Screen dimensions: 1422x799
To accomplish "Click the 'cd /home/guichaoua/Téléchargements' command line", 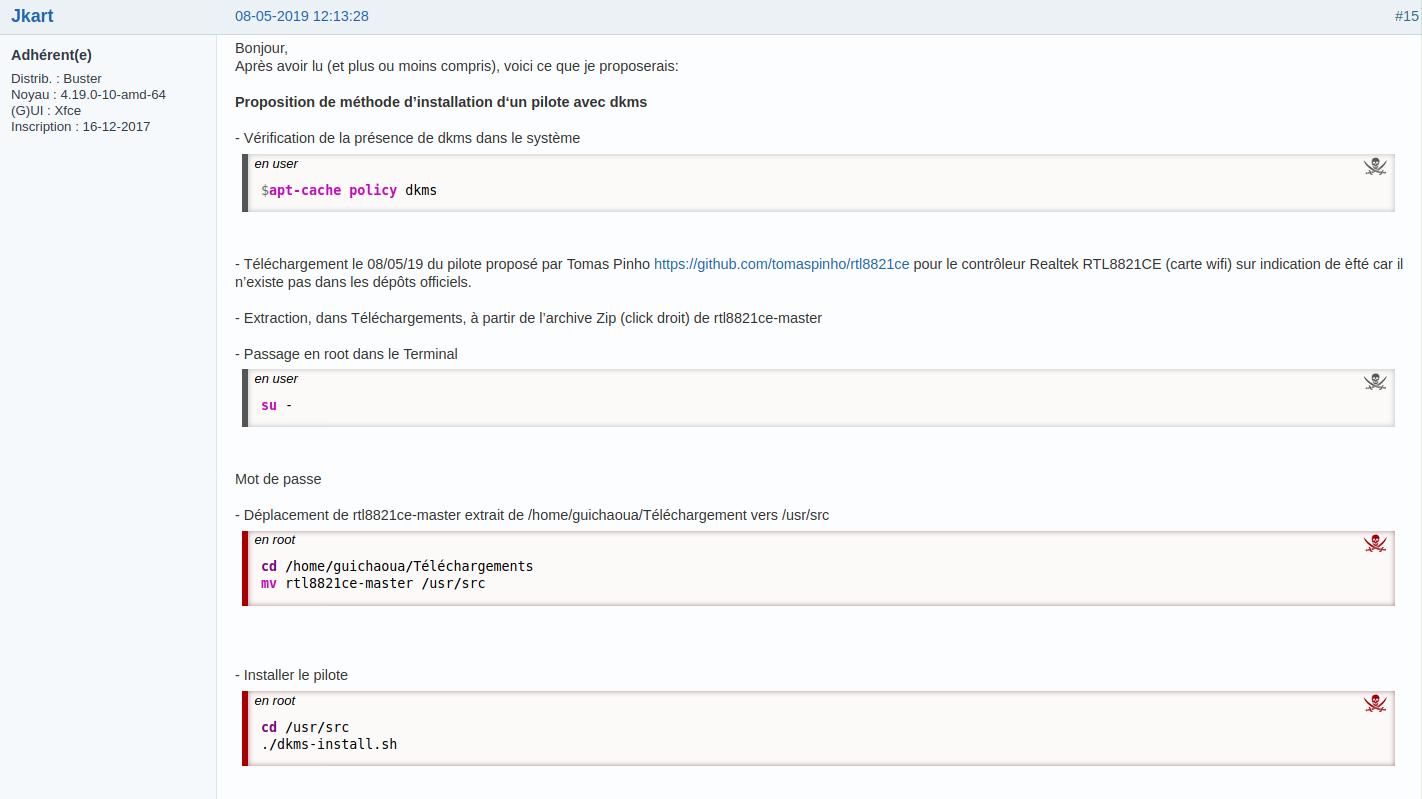I will tap(397, 566).
